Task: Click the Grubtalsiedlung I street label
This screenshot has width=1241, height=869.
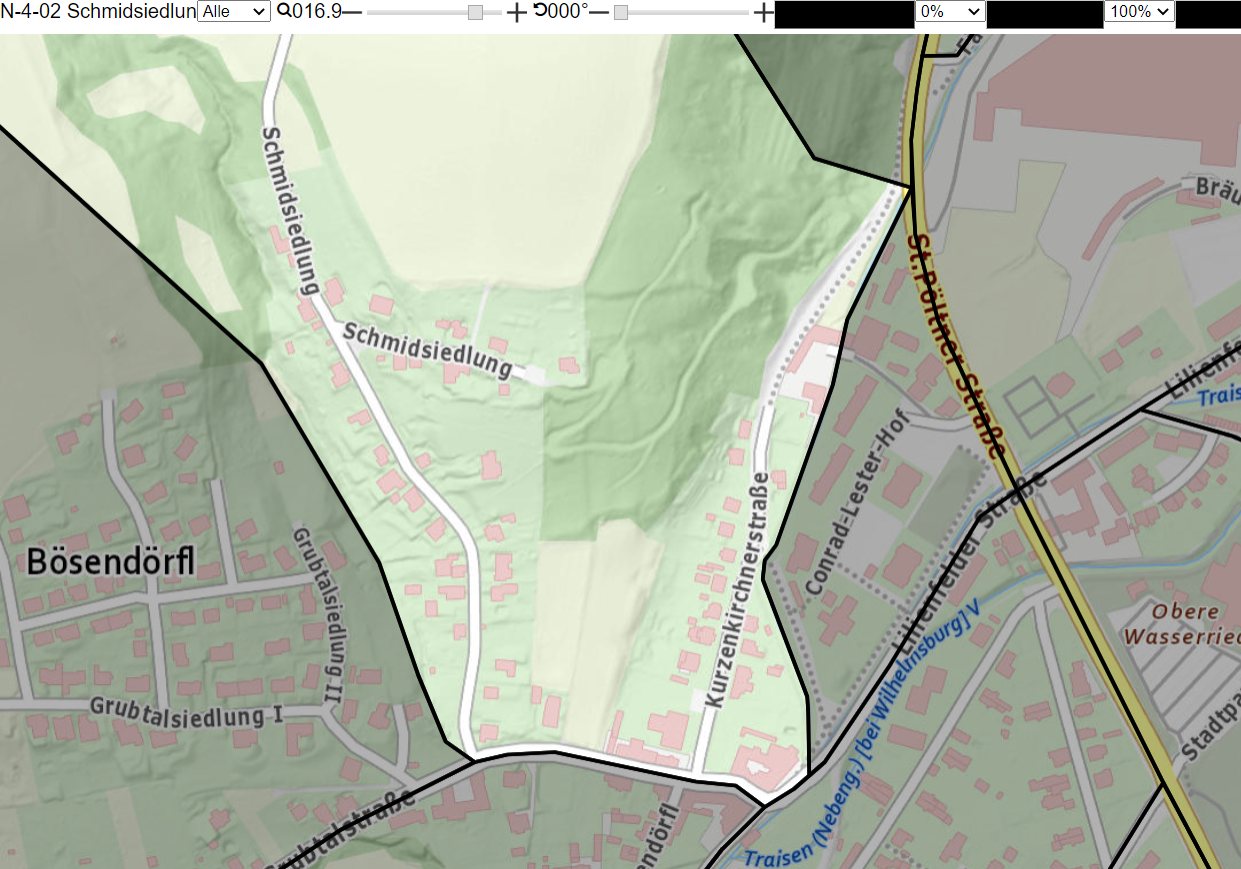Action: click(x=187, y=709)
